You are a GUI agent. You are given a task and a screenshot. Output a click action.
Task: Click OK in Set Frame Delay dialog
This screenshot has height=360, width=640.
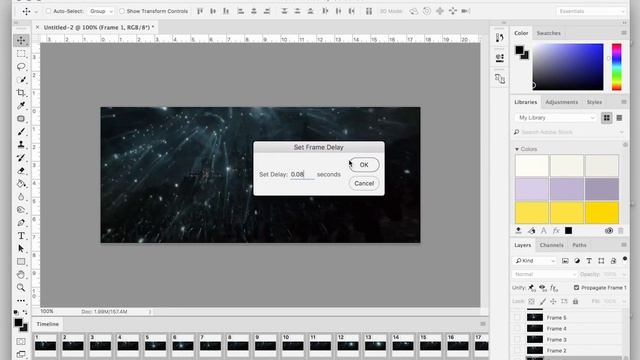tap(364, 165)
